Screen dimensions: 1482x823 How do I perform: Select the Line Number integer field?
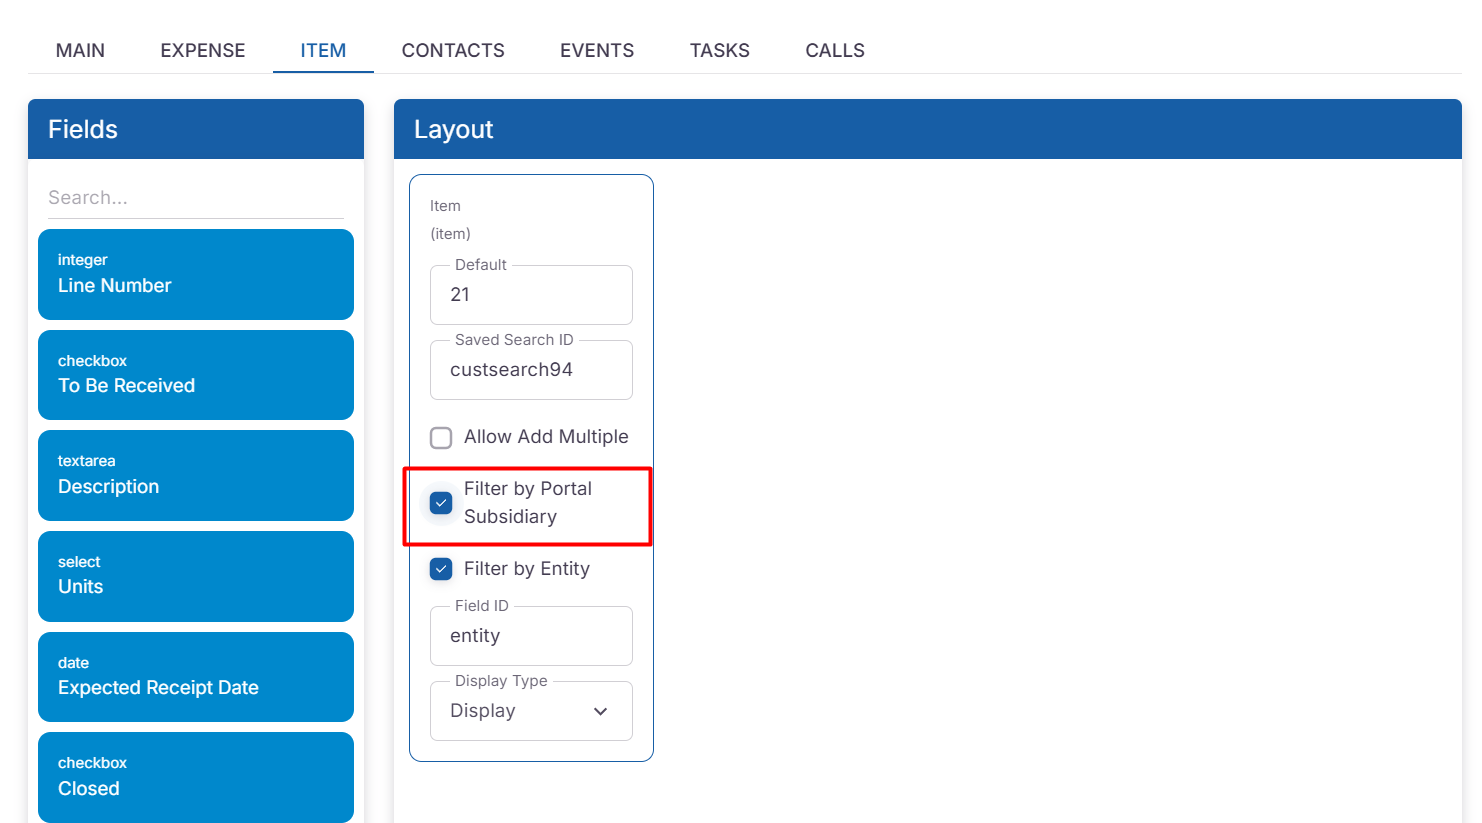(x=195, y=275)
